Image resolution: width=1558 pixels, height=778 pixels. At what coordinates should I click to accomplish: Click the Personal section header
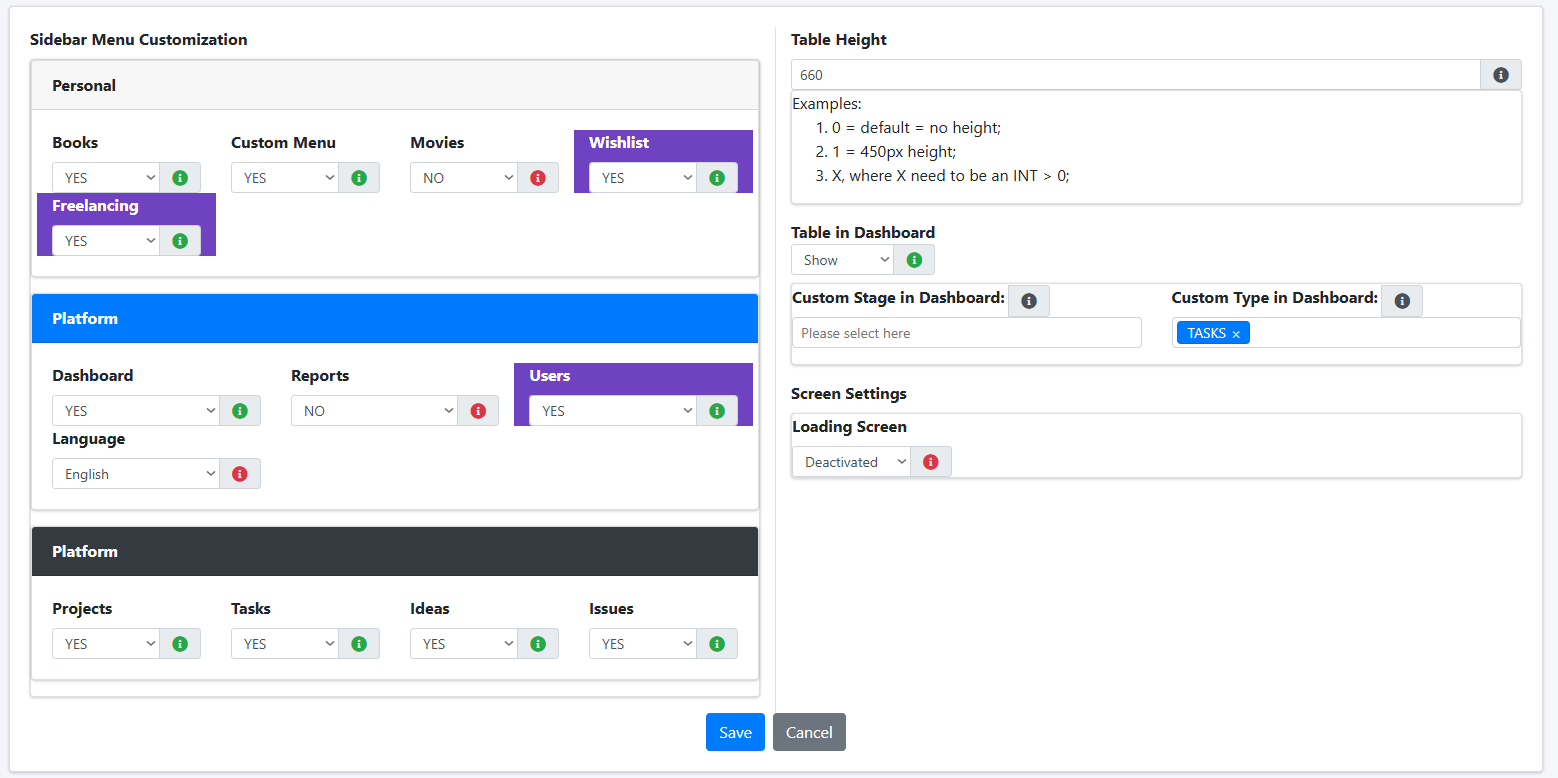(395, 86)
